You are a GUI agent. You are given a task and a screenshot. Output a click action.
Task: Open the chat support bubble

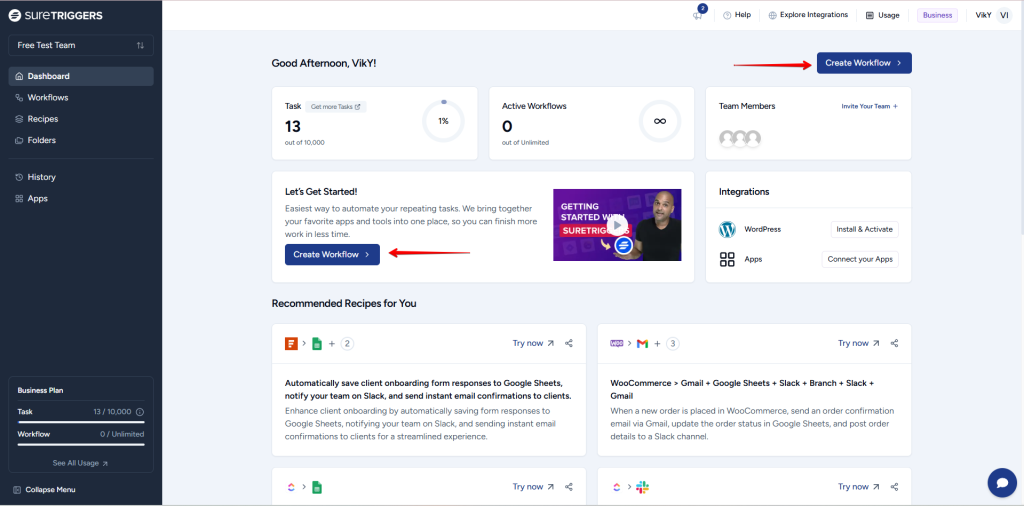tap(1001, 482)
